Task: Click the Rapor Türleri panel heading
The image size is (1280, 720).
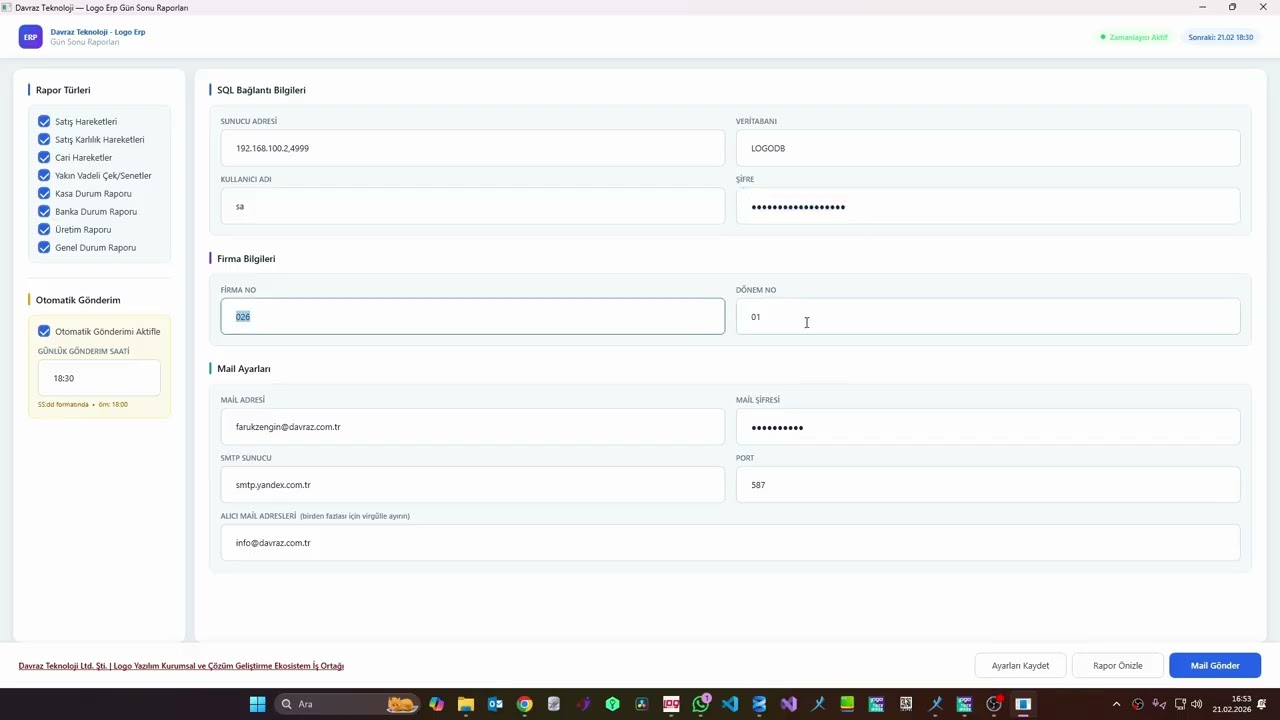Action: pos(63,90)
